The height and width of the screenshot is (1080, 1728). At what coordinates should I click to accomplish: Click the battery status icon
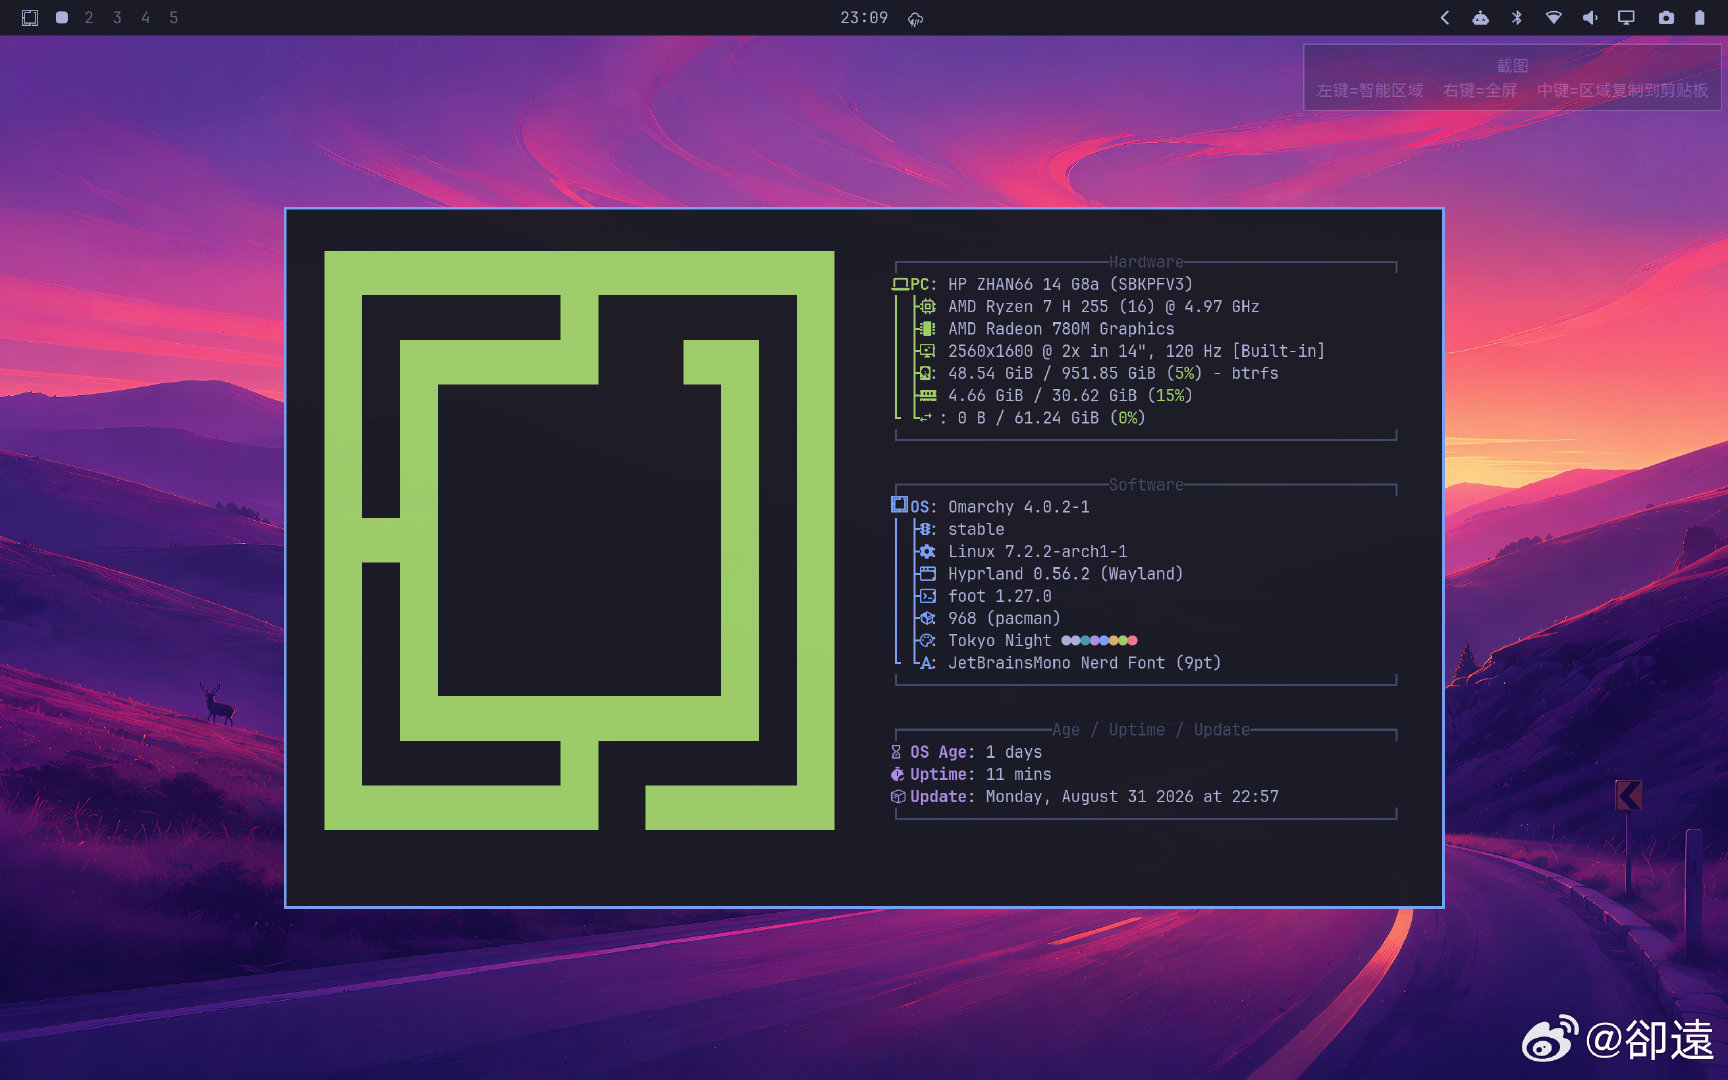click(1699, 18)
